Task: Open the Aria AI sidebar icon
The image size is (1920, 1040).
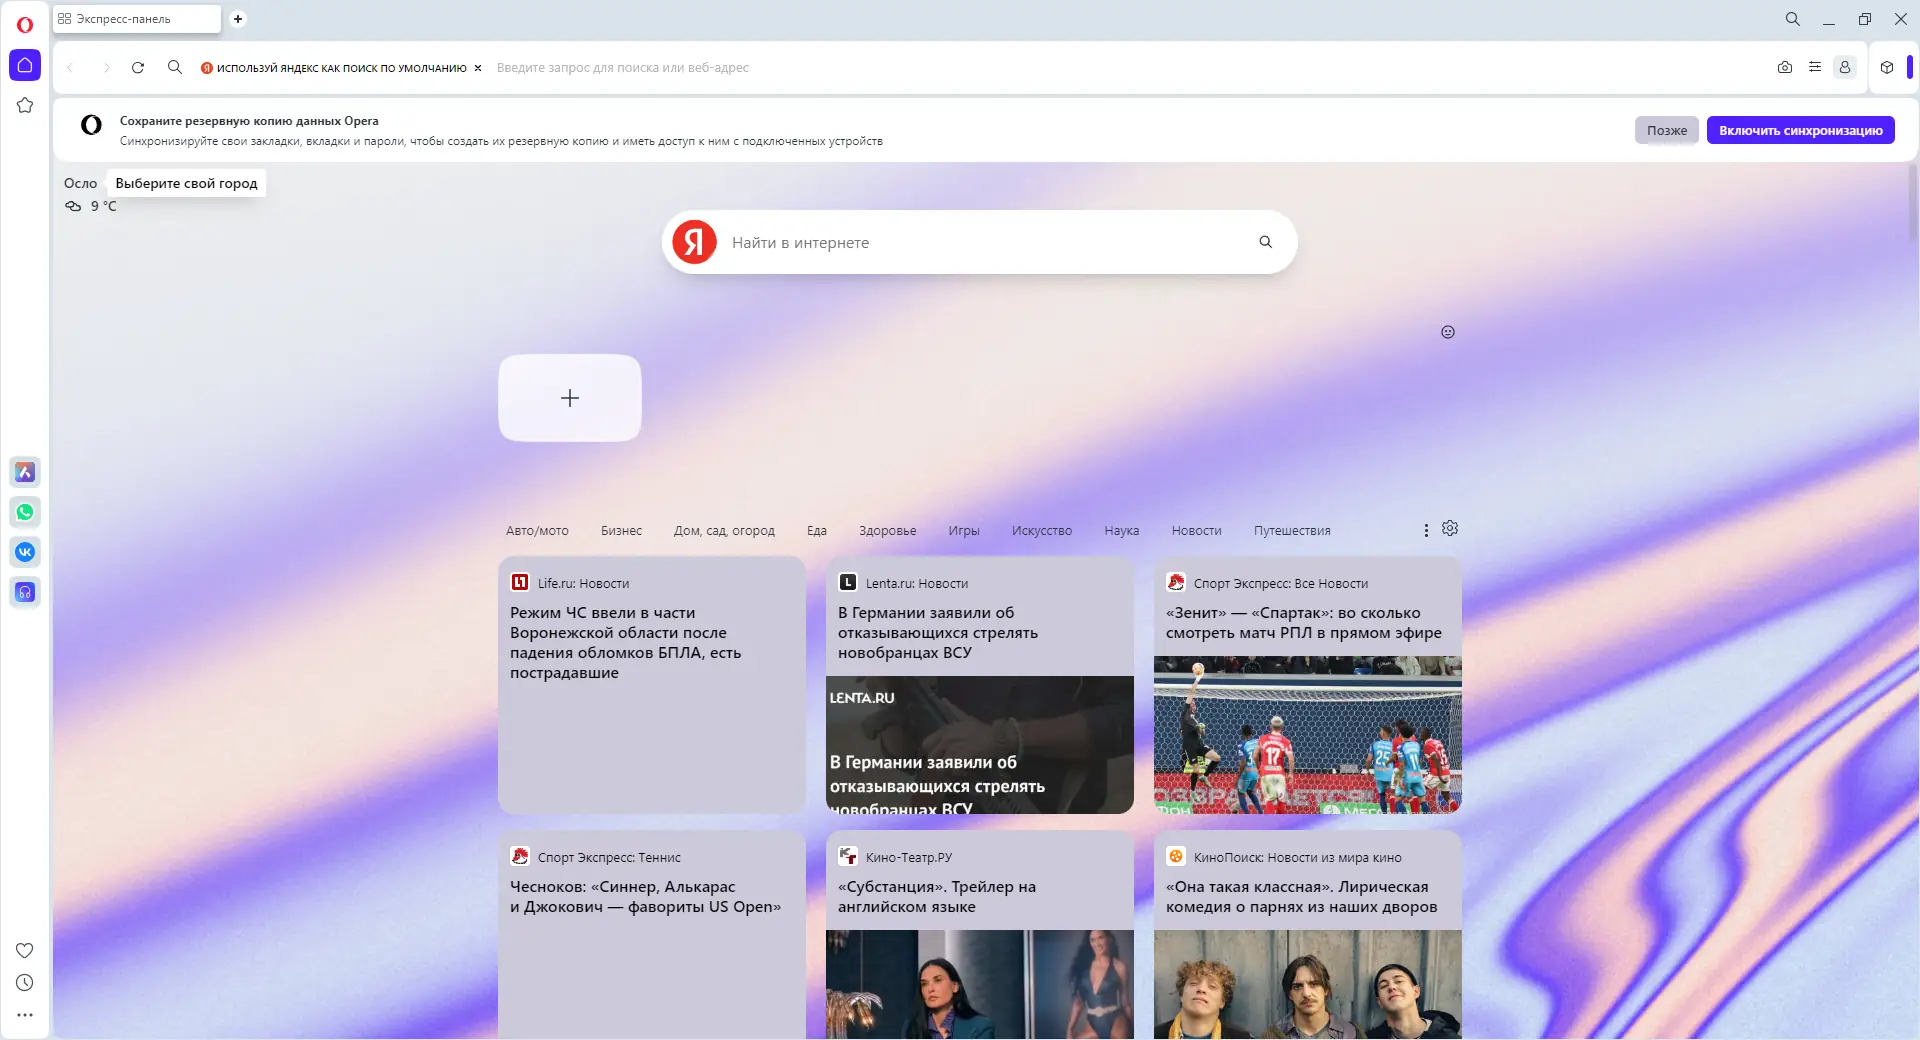Action: pos(25,472)
